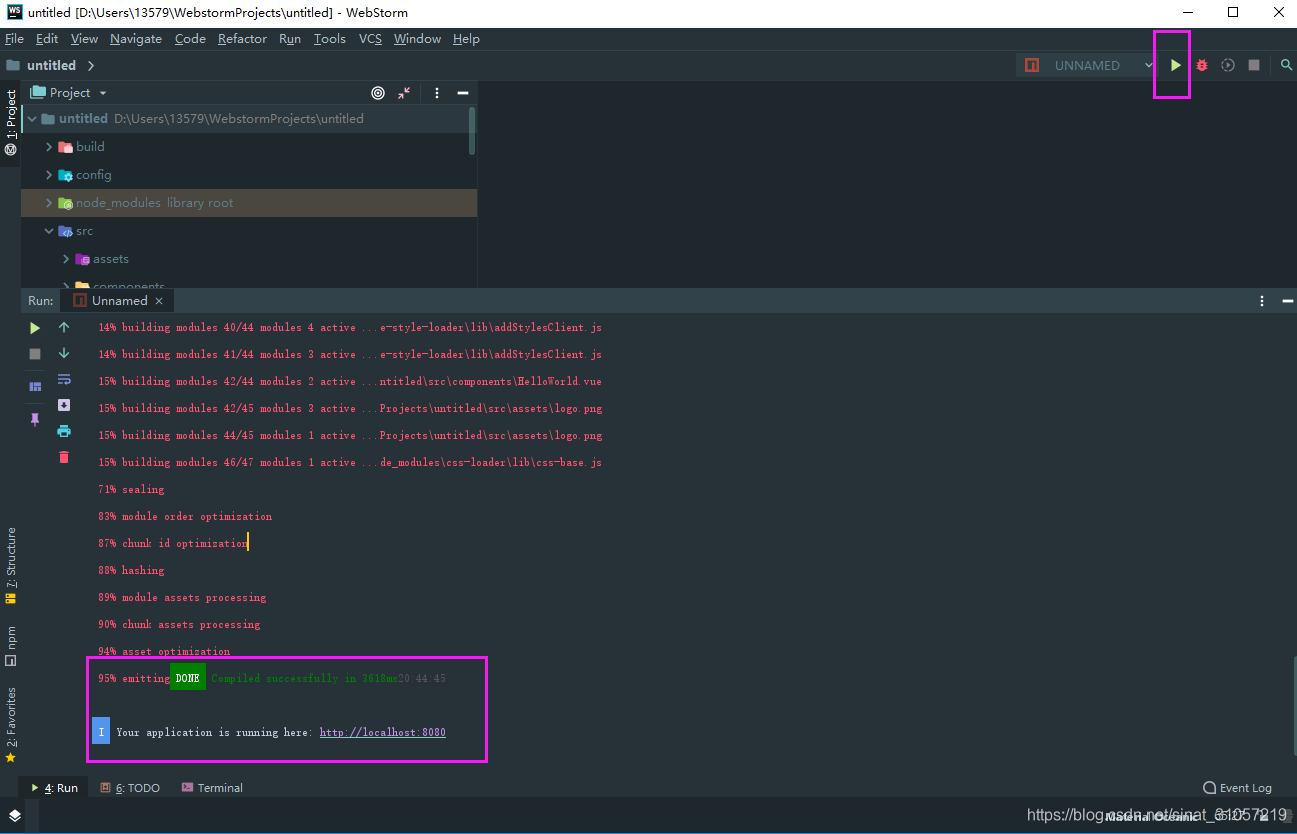Toggle the 1: Project side tab

pos(10,122)
